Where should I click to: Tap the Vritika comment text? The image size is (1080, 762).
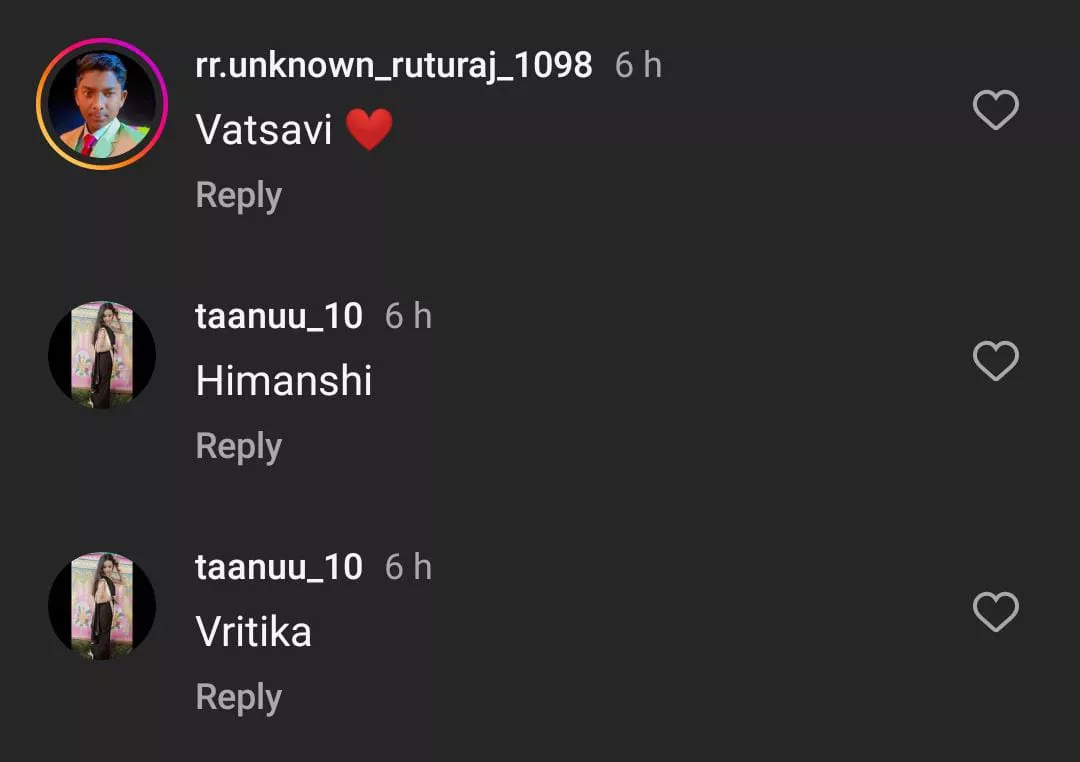[x=254, y=632]
